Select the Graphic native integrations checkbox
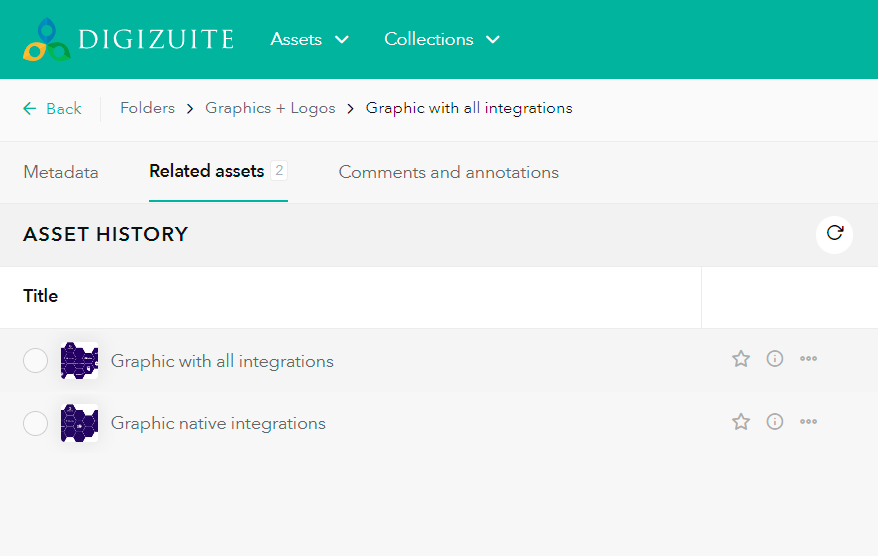Image resolution: width=878 pixels, height=556 pixels. click(x=35, y=424)
